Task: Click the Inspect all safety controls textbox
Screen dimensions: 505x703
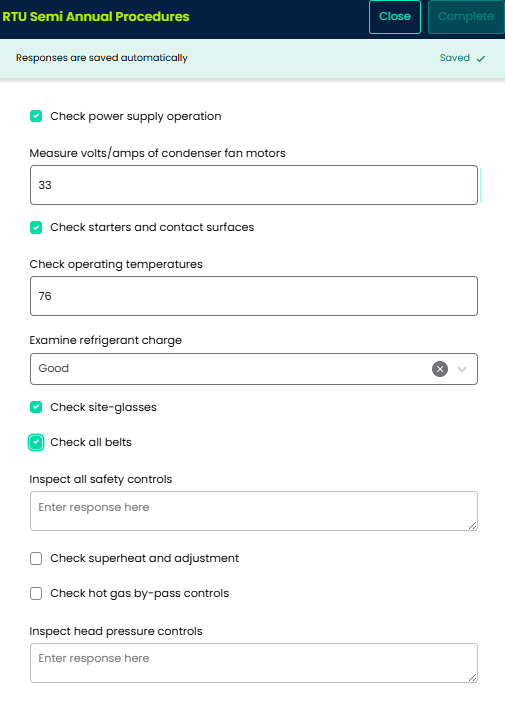Action: 254,511
